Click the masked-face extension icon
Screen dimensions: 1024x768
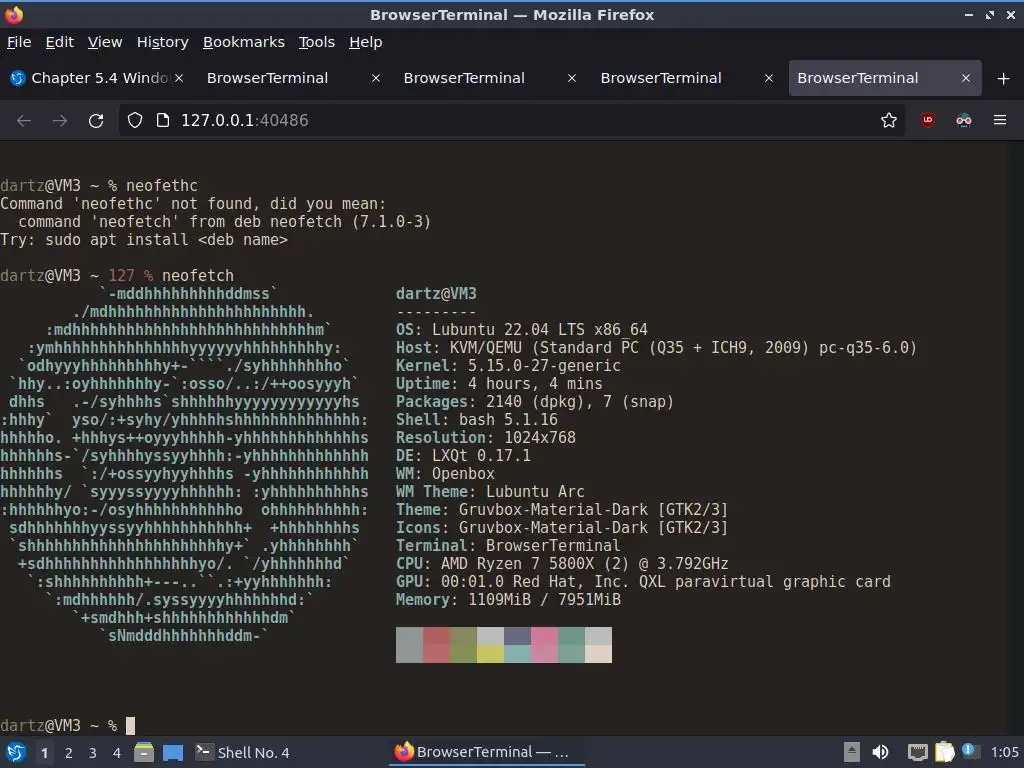[x=964, y=120]
